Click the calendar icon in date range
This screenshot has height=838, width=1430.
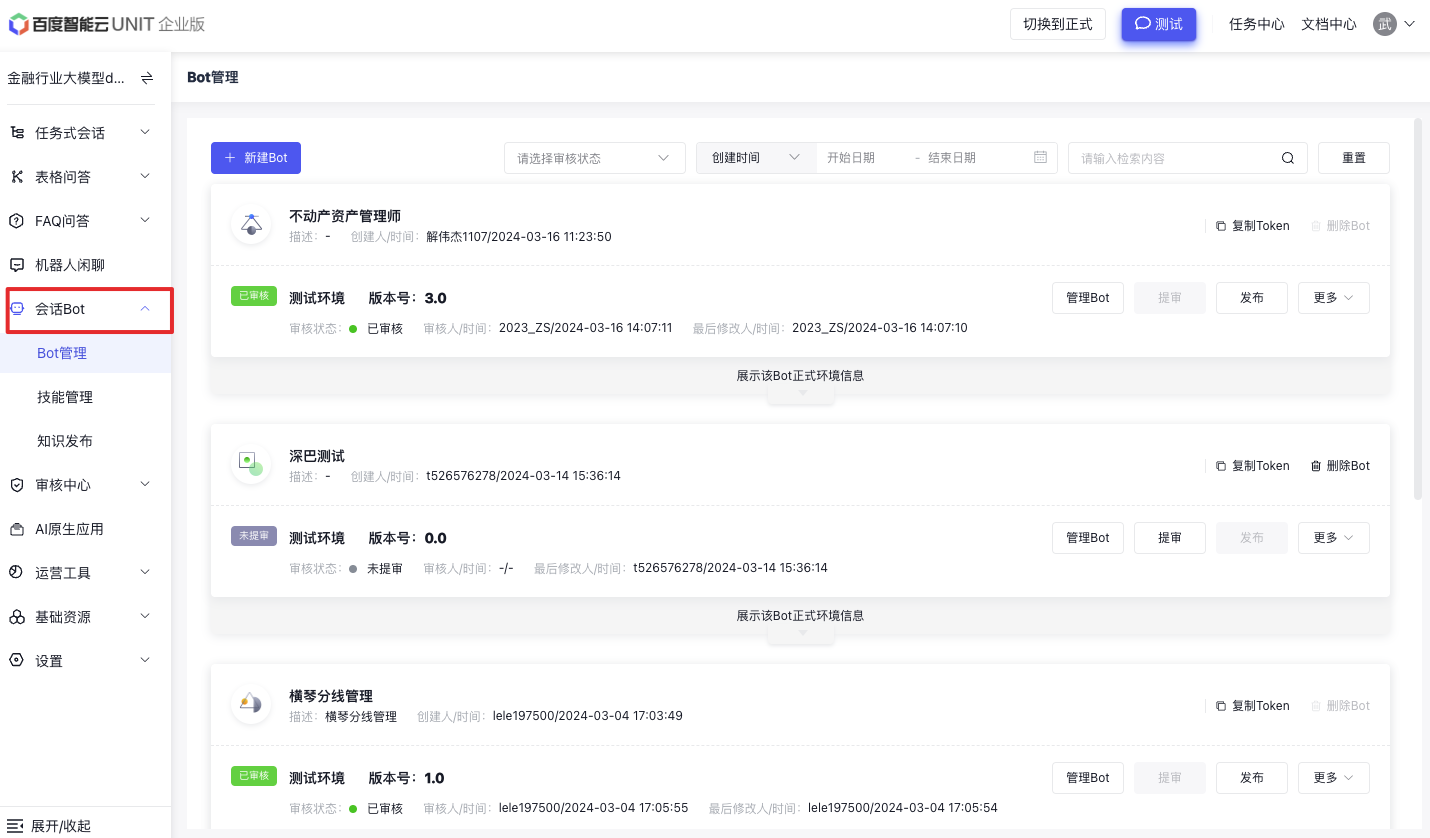[1040, 157]
